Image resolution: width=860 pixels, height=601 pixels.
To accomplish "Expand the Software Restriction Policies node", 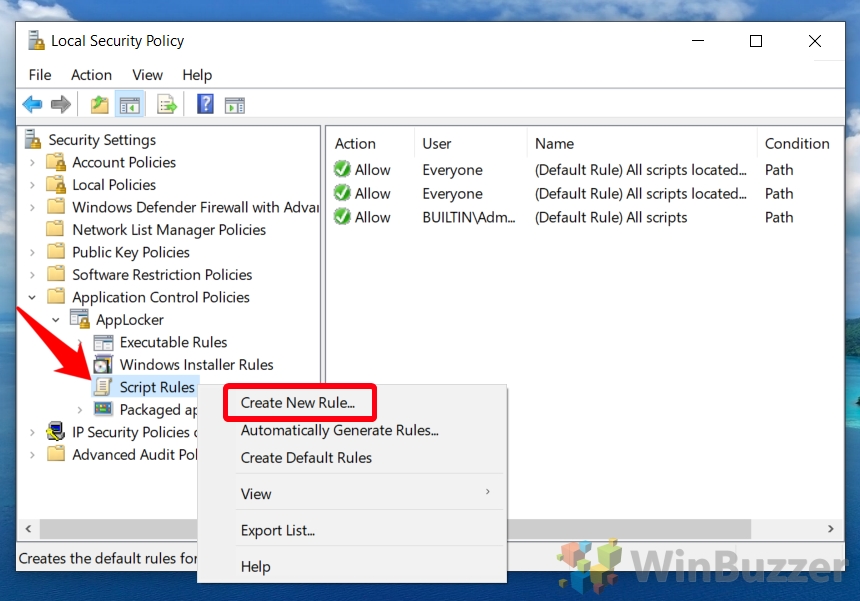I will coord(32,275).
